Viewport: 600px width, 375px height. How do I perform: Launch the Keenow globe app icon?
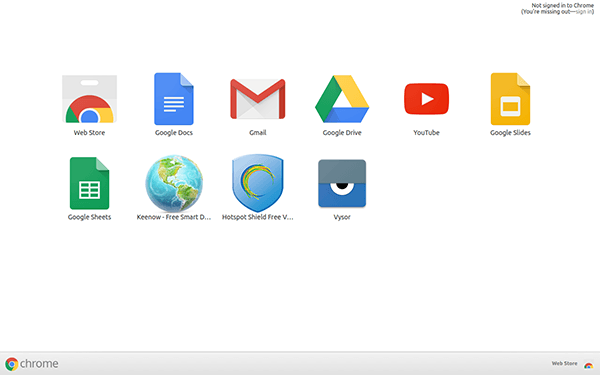pos(174,183)
